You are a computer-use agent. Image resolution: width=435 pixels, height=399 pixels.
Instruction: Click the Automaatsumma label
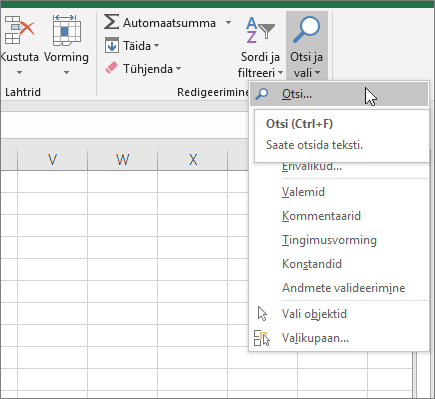pyautogui.click(x=169, y=23)
